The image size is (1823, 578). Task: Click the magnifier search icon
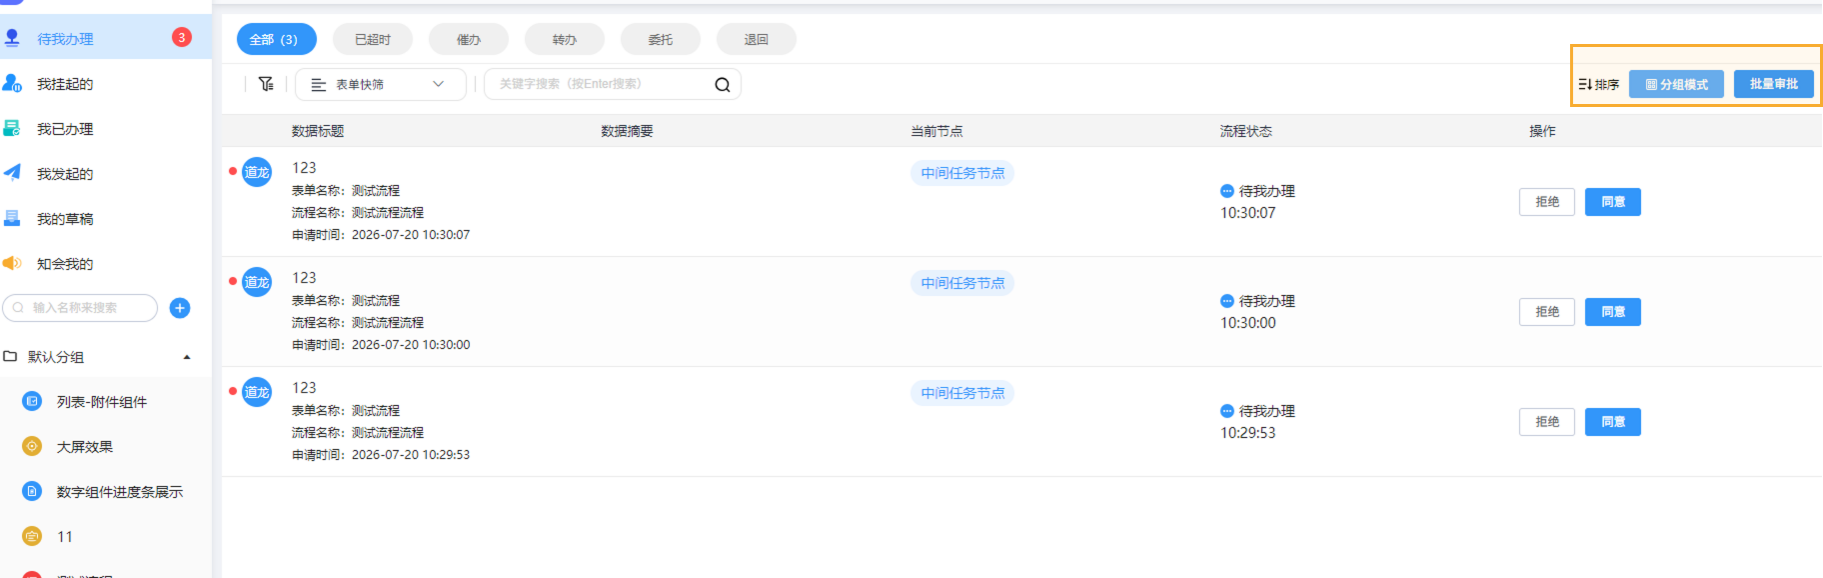coord(722,85)
